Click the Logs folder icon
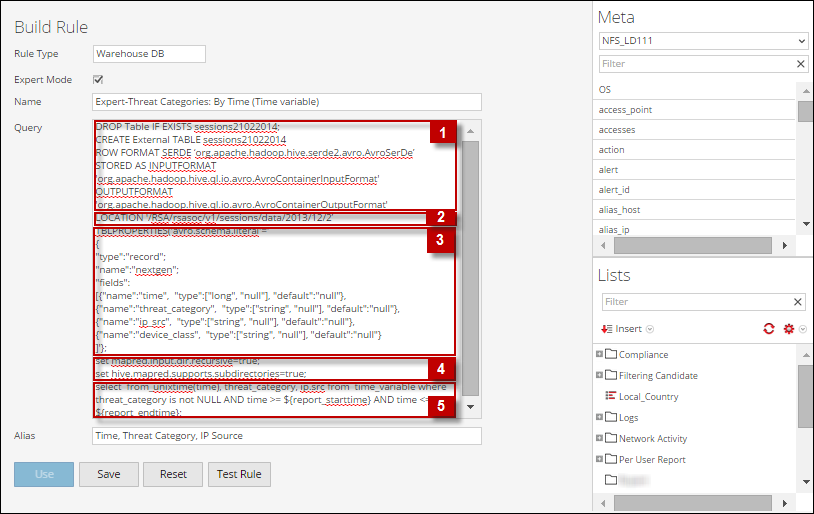 pos(611,417)
